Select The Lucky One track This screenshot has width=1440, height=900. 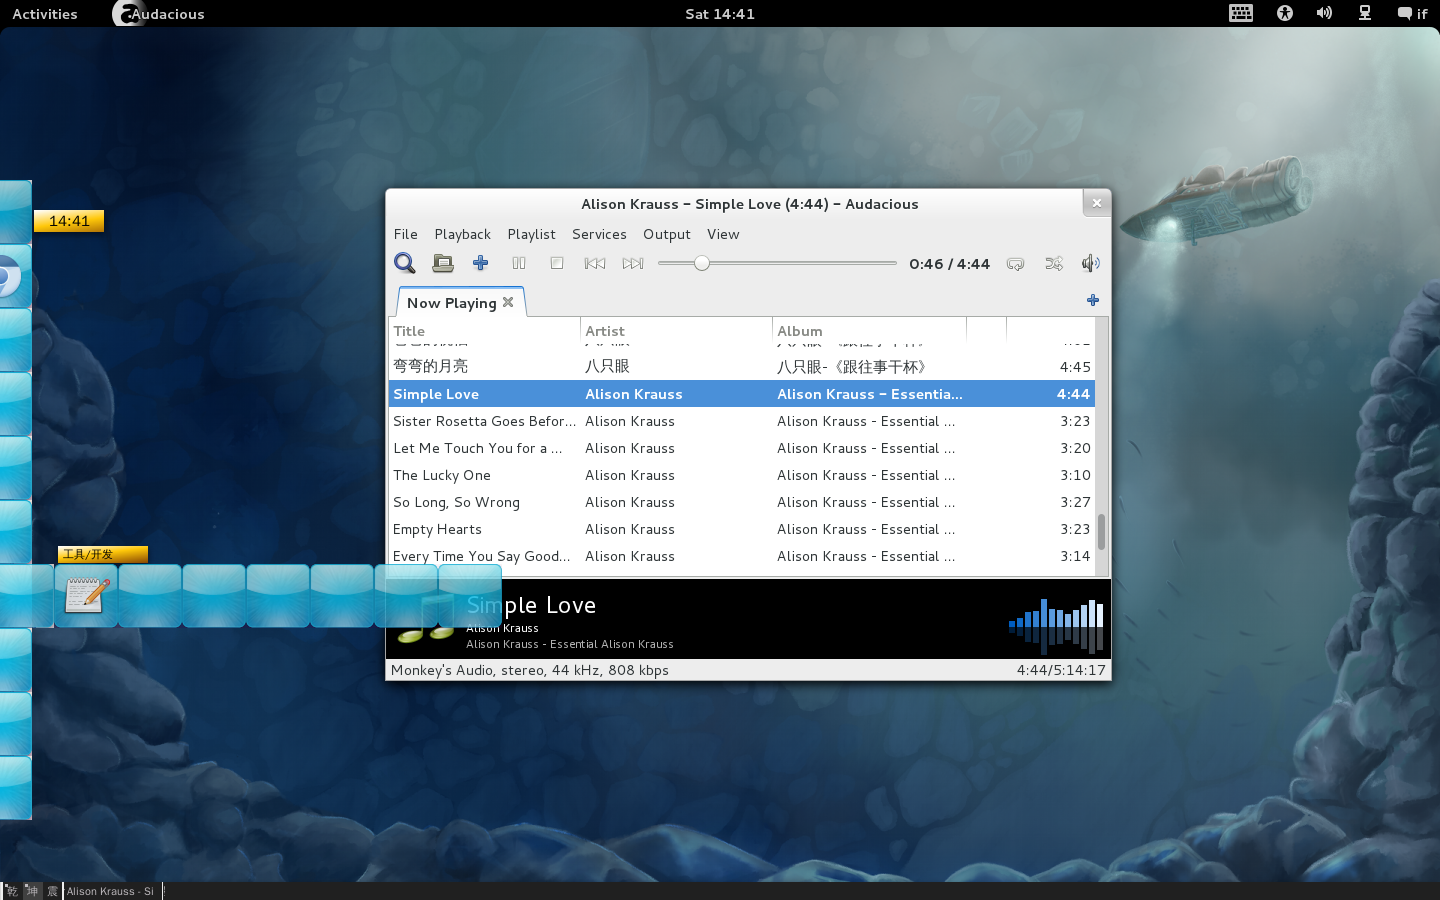point(741,475)
